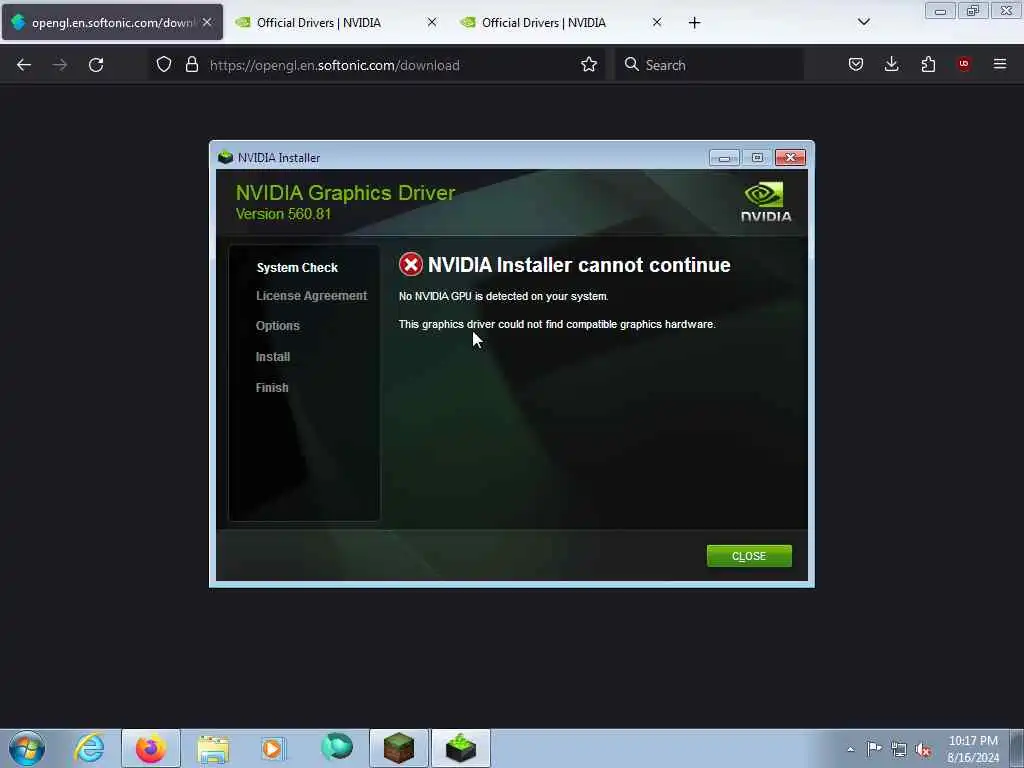Click the NVIDIA logo in installer header
The height and width of the screenshot is (768, 1024).
765,202
